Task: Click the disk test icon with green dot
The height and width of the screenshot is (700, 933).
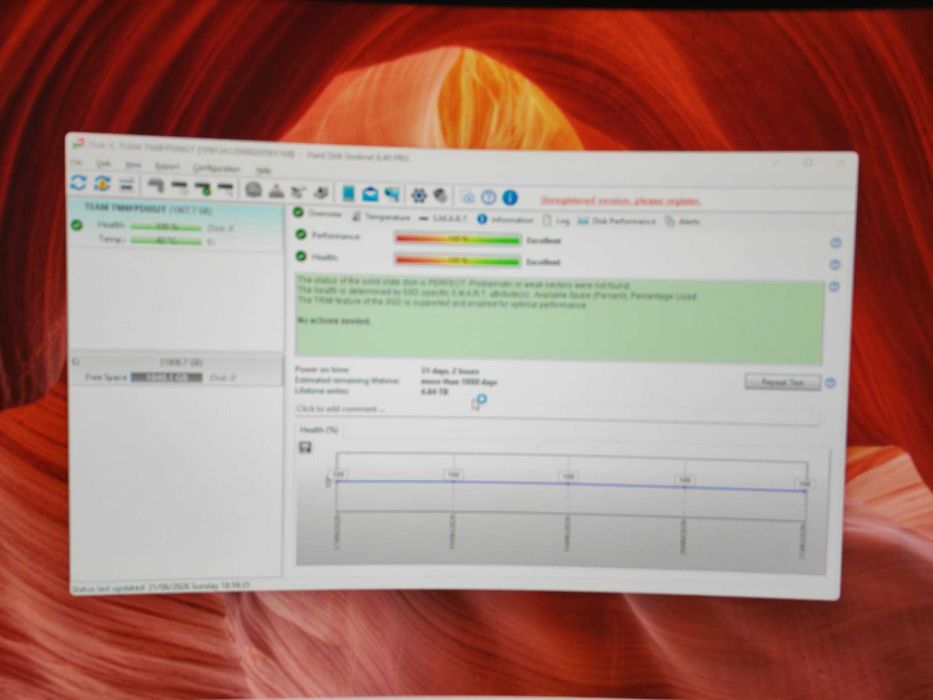Action: 203,189
